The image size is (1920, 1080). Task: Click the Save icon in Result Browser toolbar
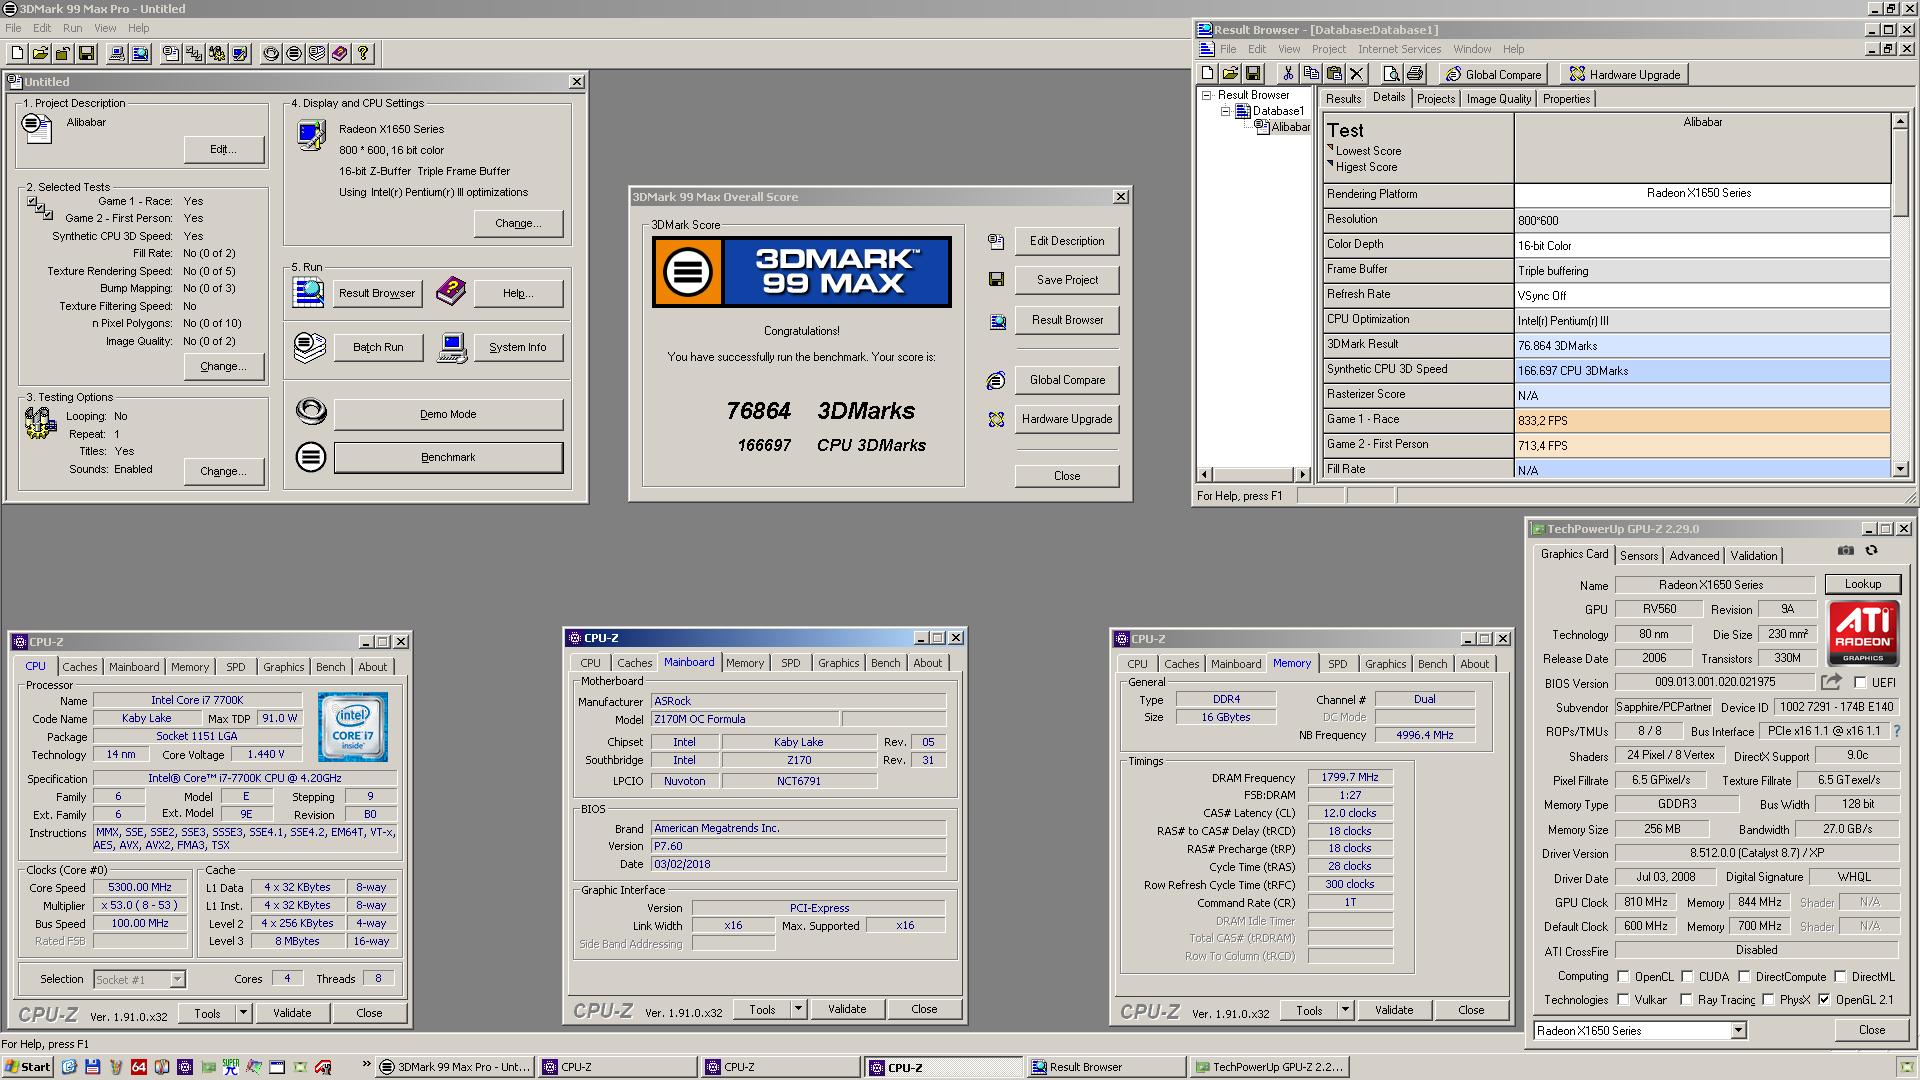click(1253, 74)
